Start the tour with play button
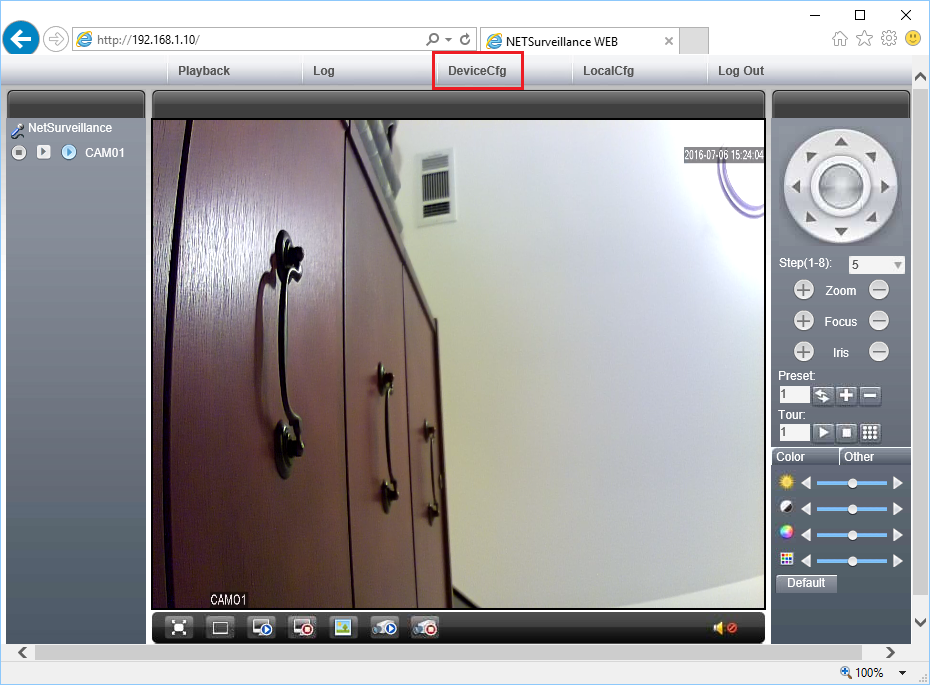The width and height of the screenshot is (930, 685). pyautogui.click(x=823, y=432)
